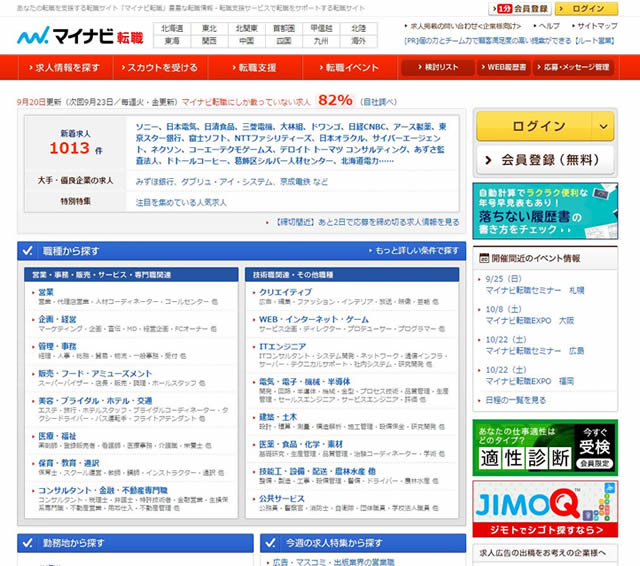
Task: Open the 注目を集めている人気求人 link
Action: (x=181, y=202)
